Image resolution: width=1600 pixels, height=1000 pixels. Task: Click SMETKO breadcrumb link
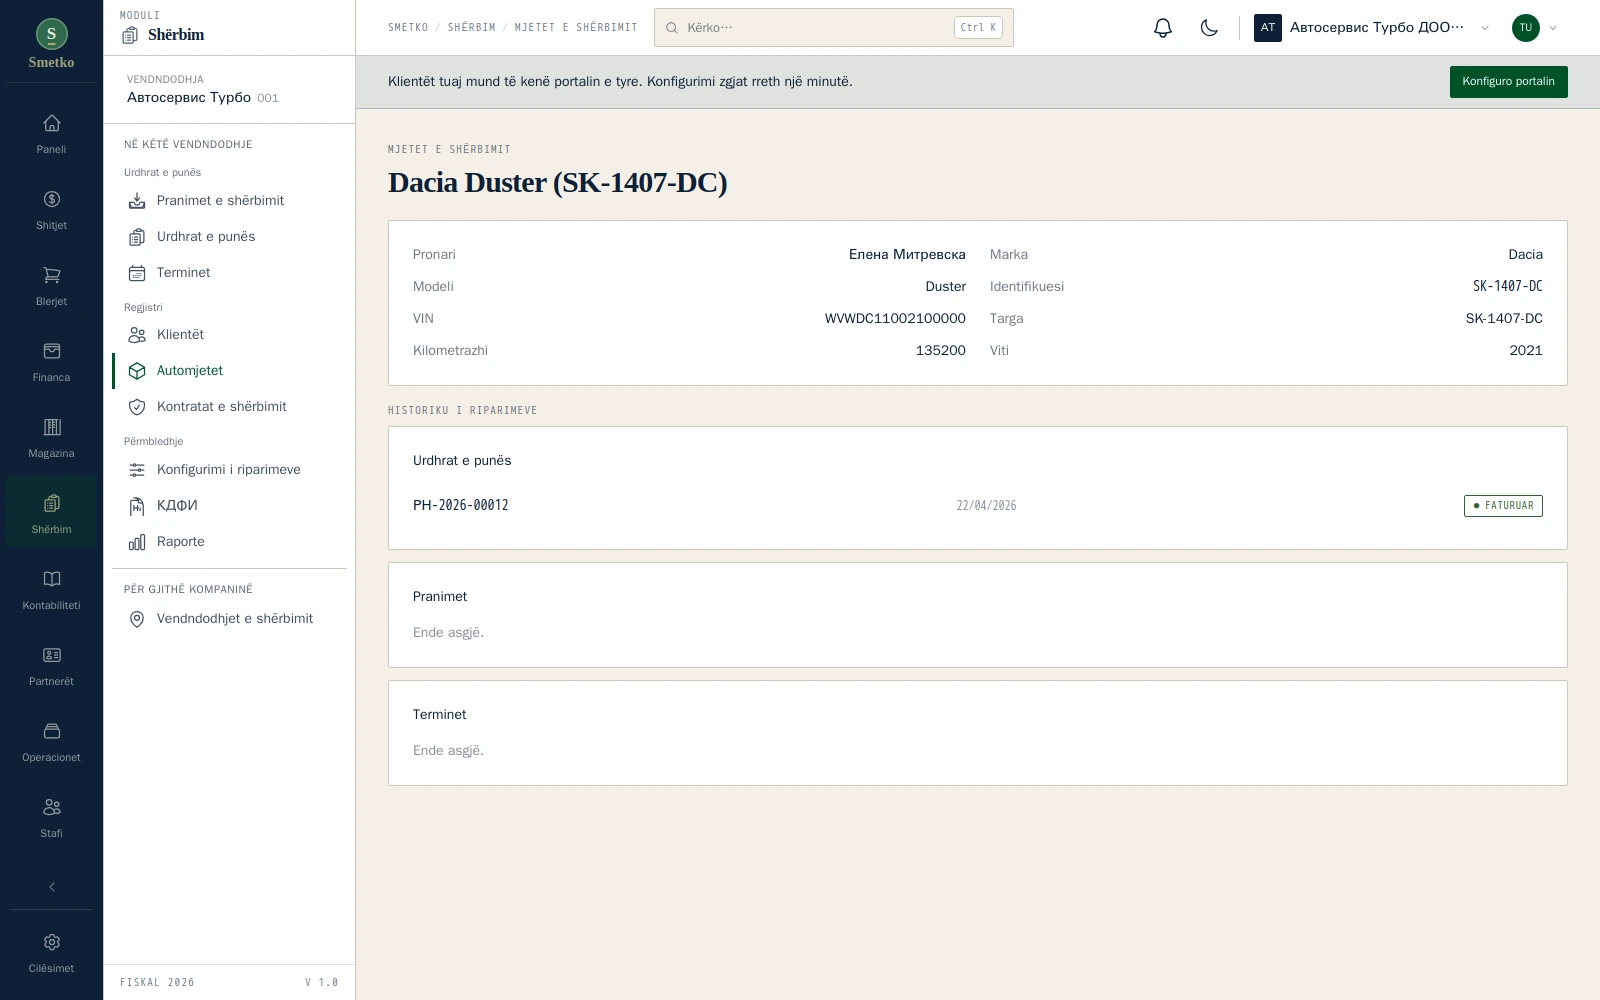tap(408, 28)
